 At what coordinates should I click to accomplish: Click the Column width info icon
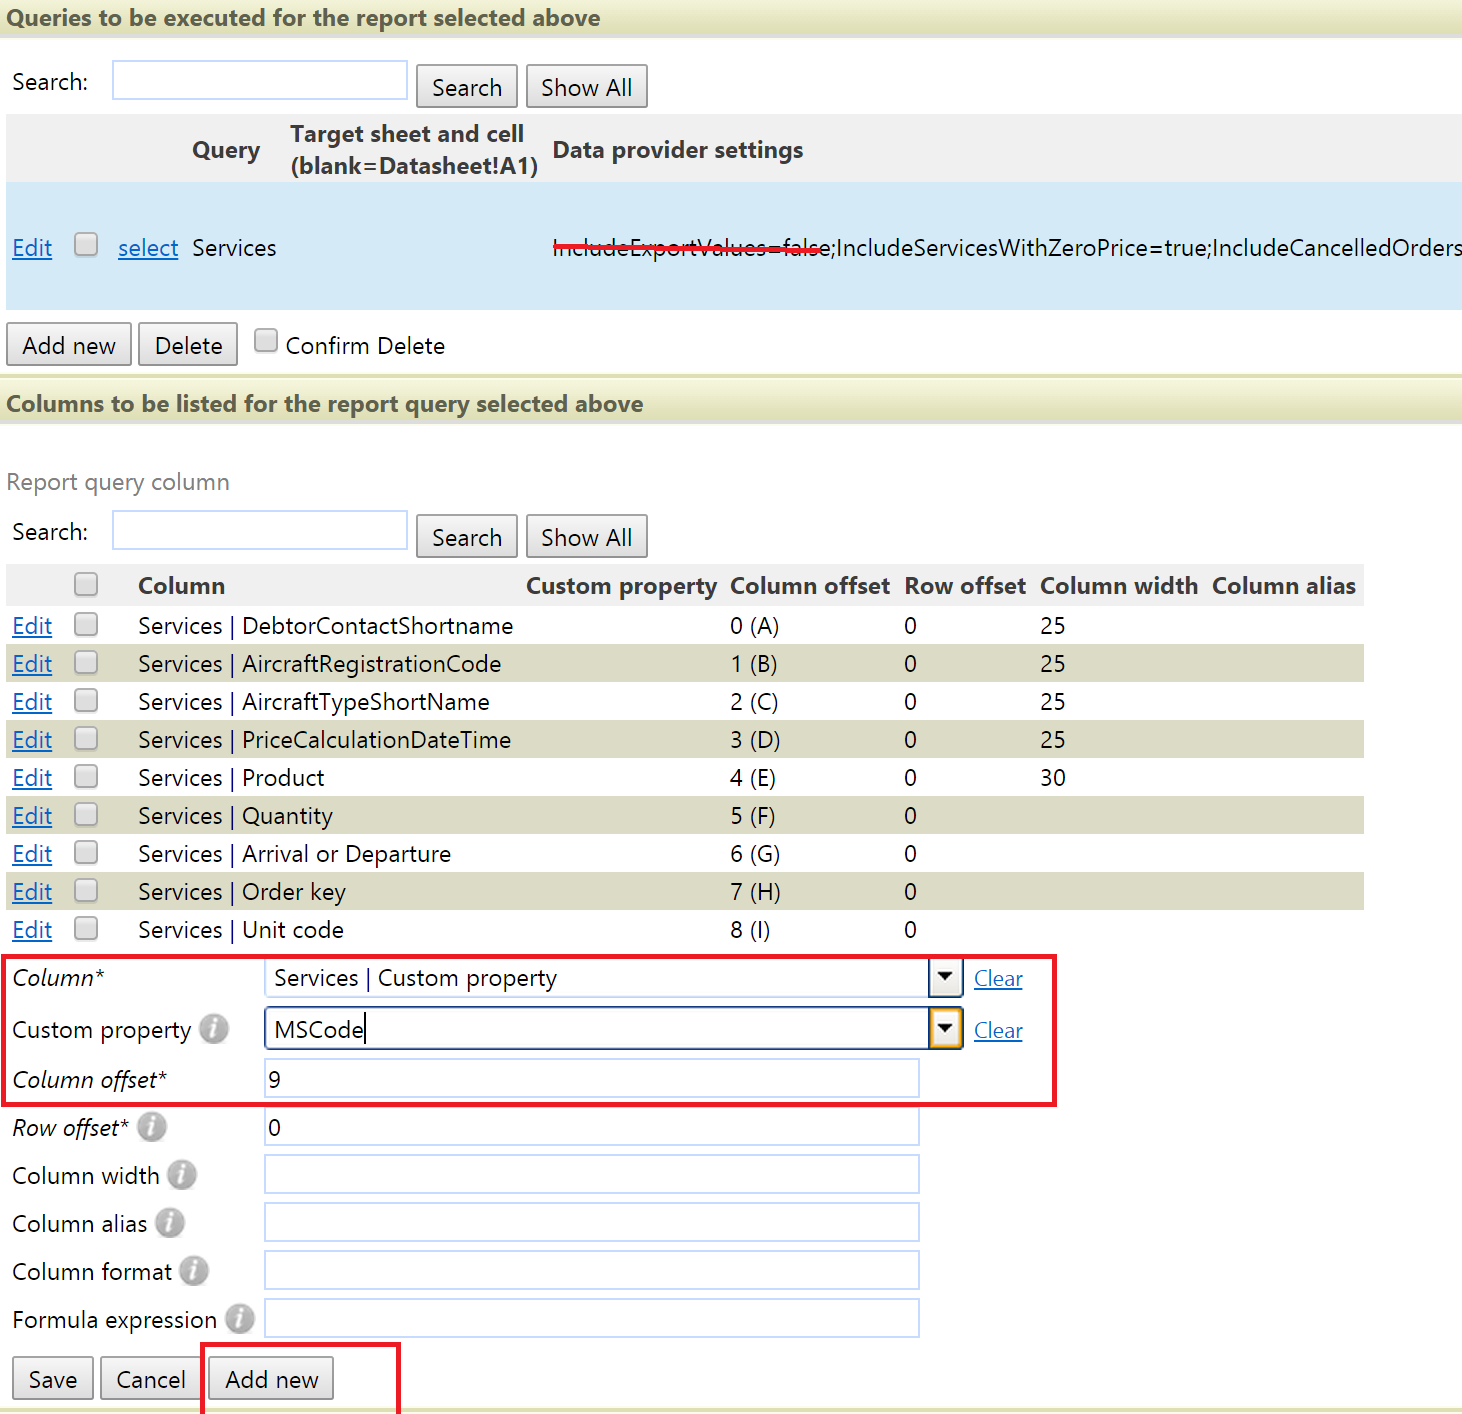pyautogui.click(x=183, y=1175)
